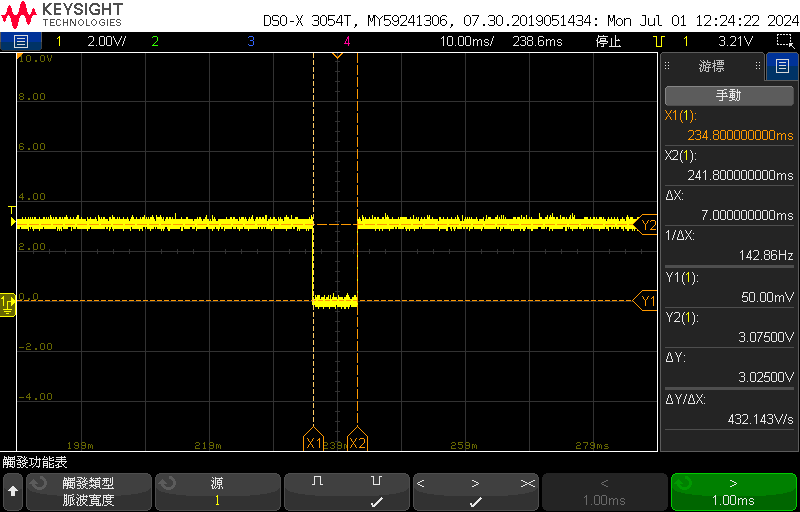Click the trigger time reference triangle at top
Image resolution: width=800 pixels, height=512 pixels.
(x=337, y=55)
